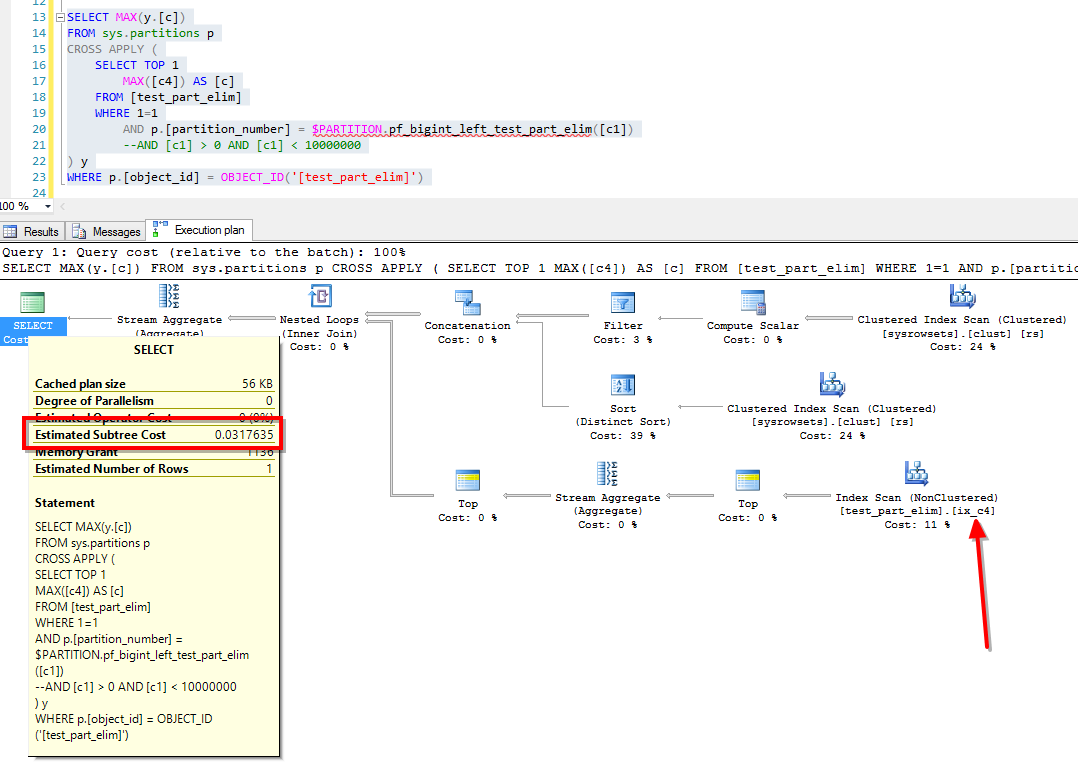Click the Concatenation operator icon
The width and height of the screenshot is (1078, 774).
466,301
